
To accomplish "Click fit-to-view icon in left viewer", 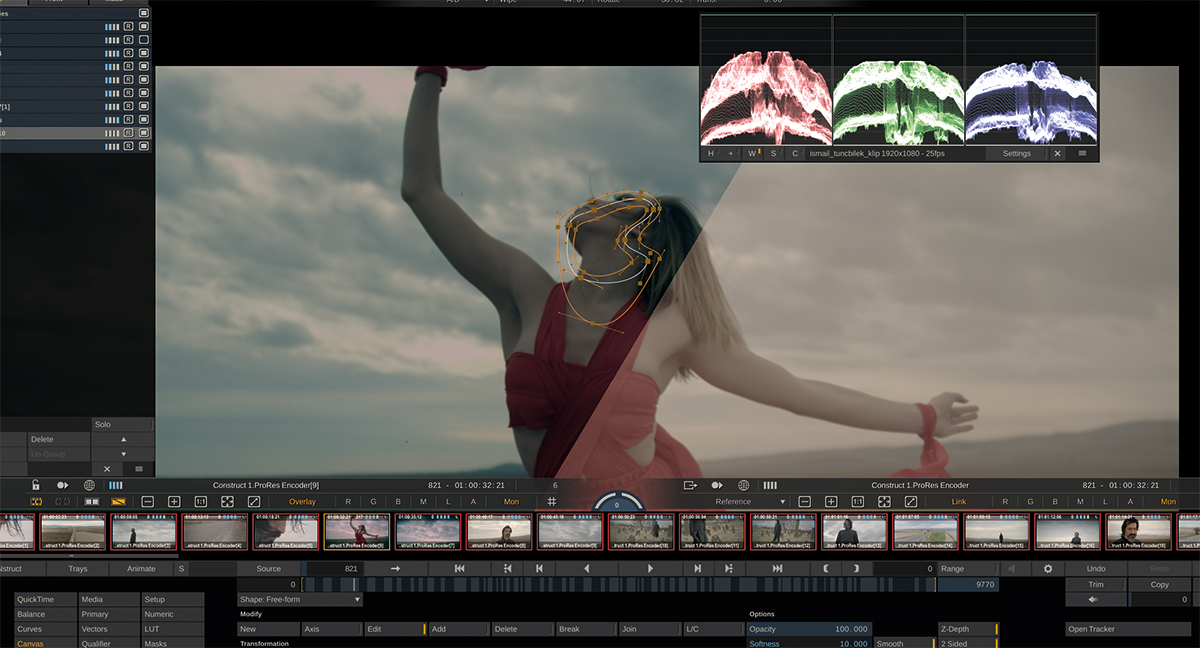I will coord(227,501).
